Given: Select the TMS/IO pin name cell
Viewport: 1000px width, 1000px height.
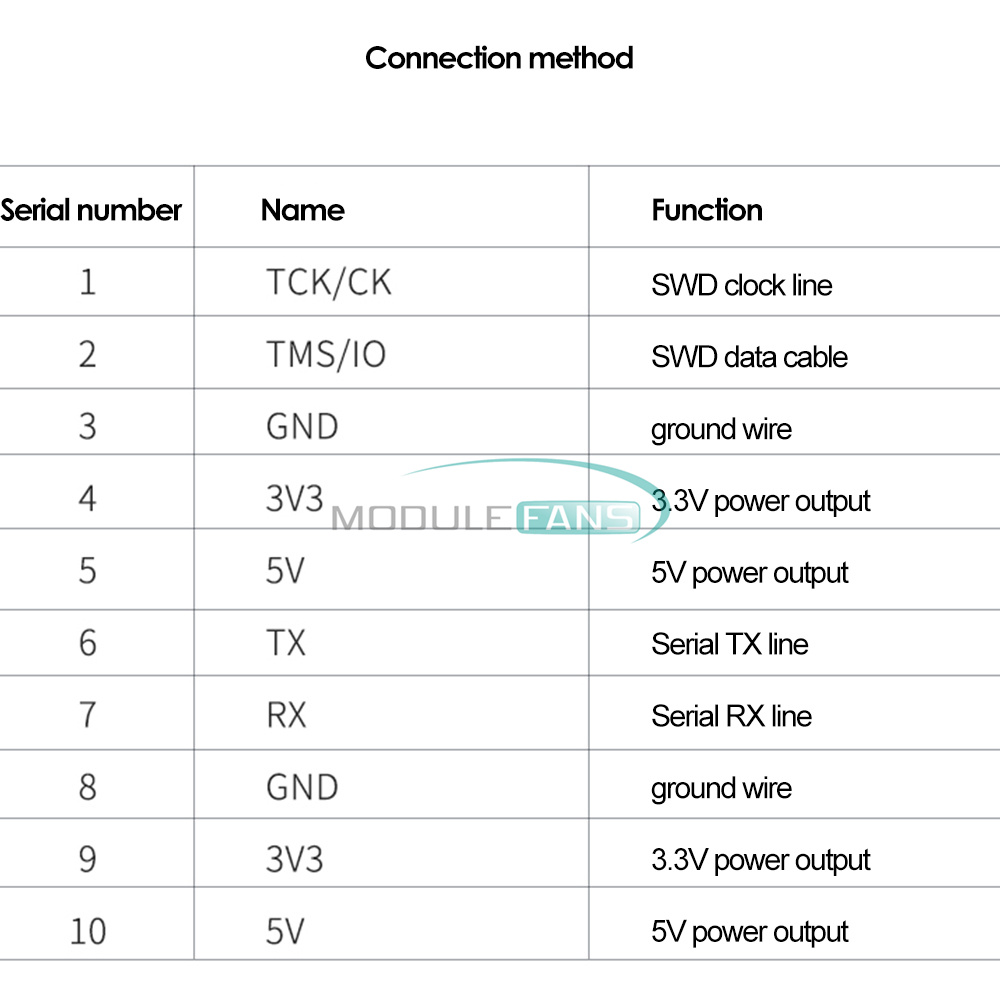Looking at the screenshot, I should point(325,355).
